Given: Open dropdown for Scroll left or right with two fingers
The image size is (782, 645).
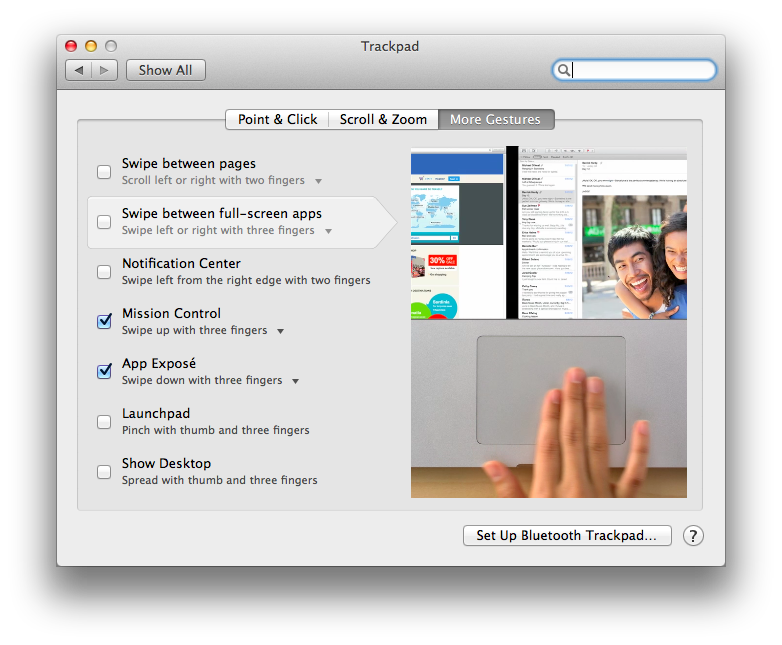Looking at the screenshot, I should (318, 181).
